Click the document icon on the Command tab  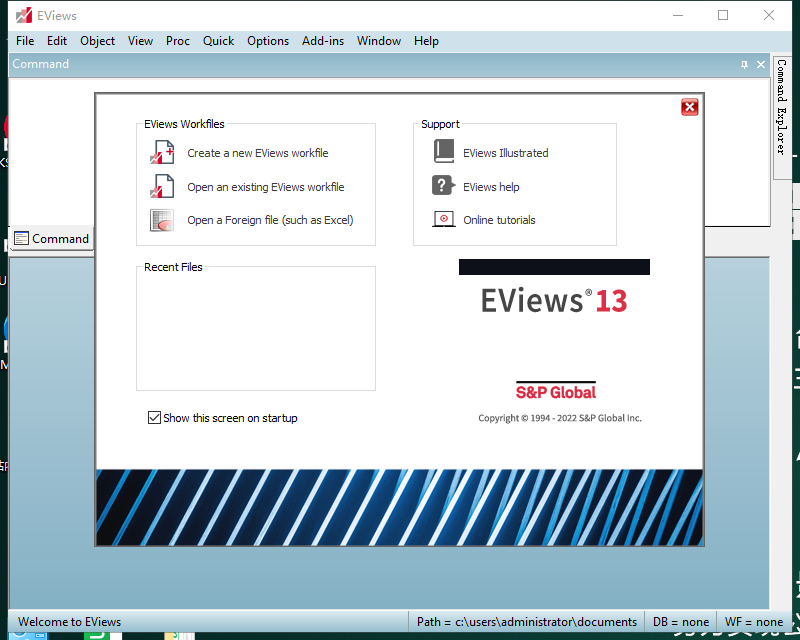tap(20, 238)
